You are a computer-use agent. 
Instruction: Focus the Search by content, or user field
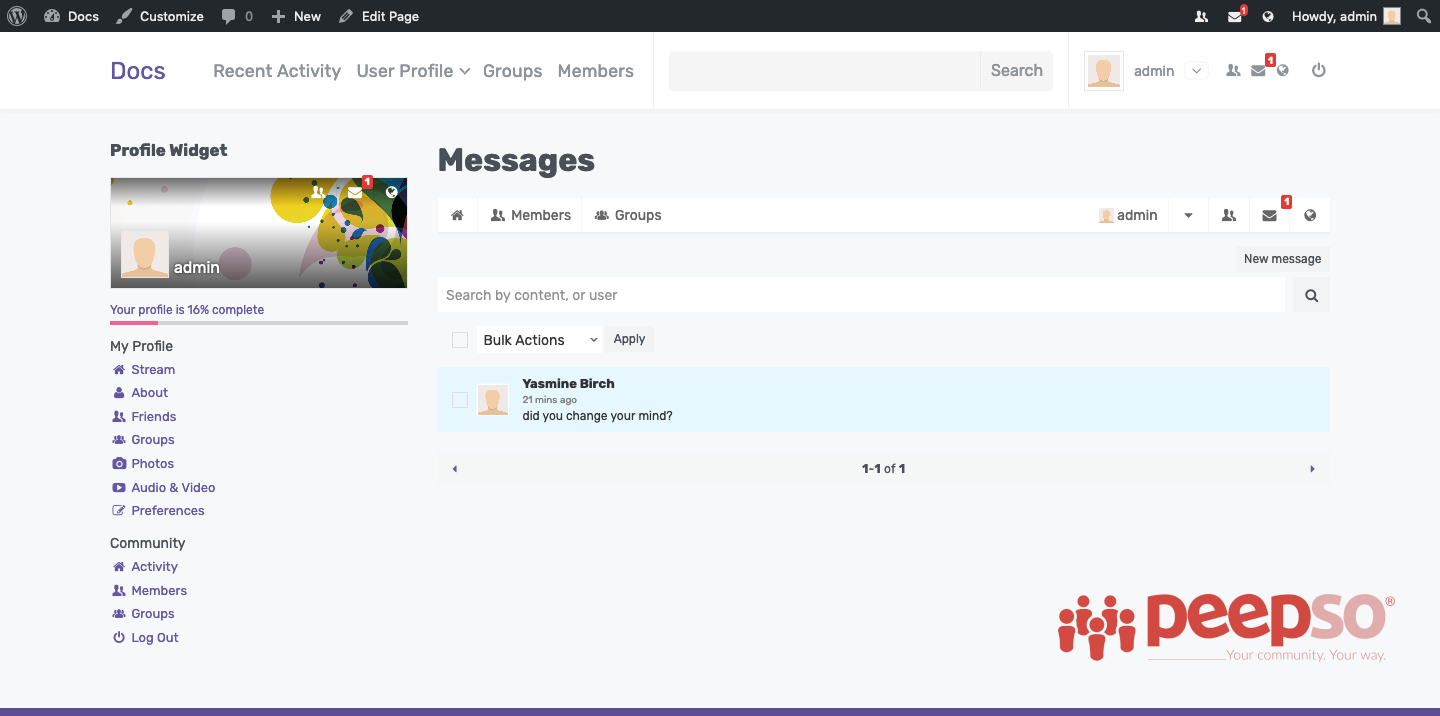[x=861, y=295]
